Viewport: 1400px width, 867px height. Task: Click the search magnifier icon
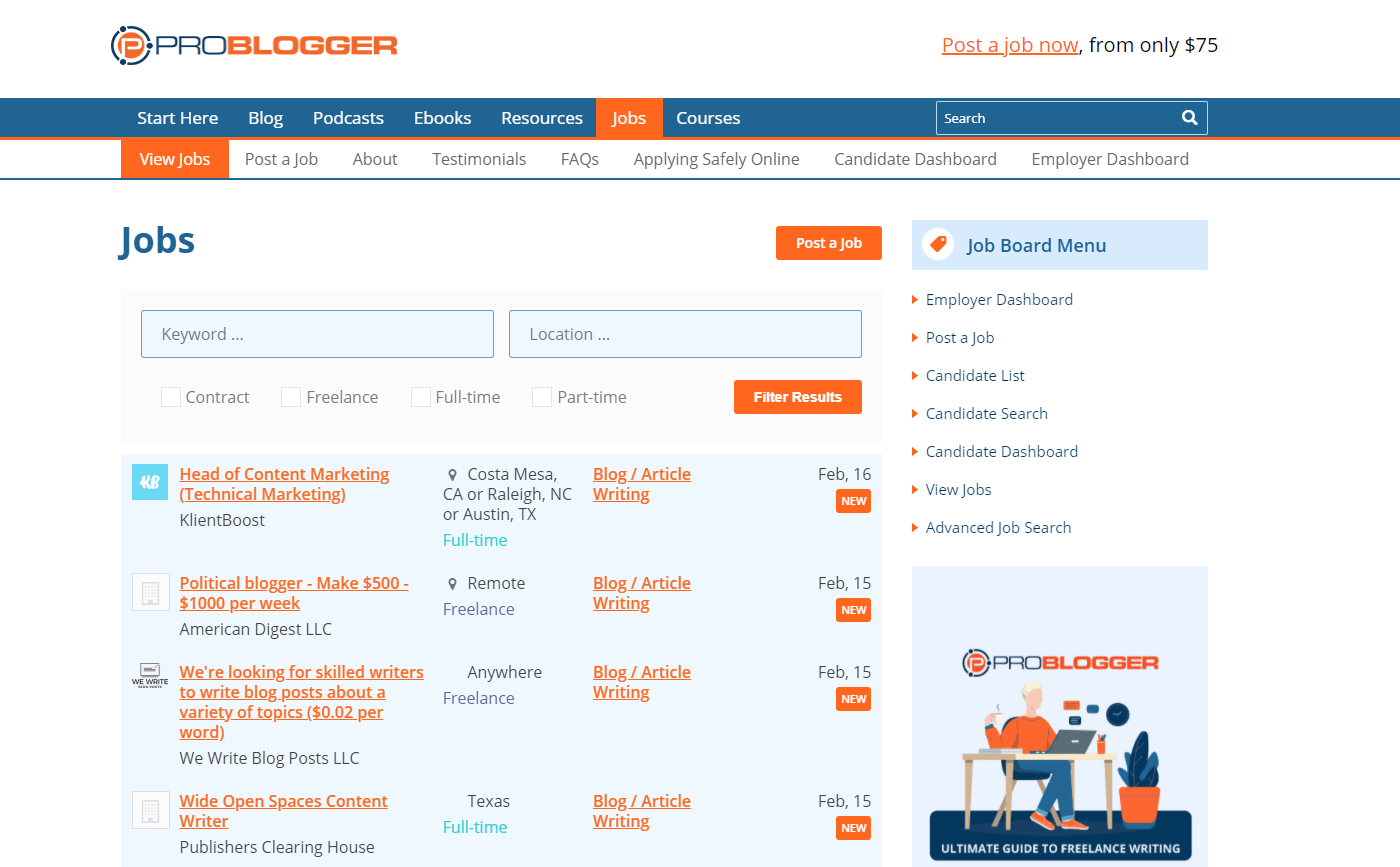pos(1189,118)
